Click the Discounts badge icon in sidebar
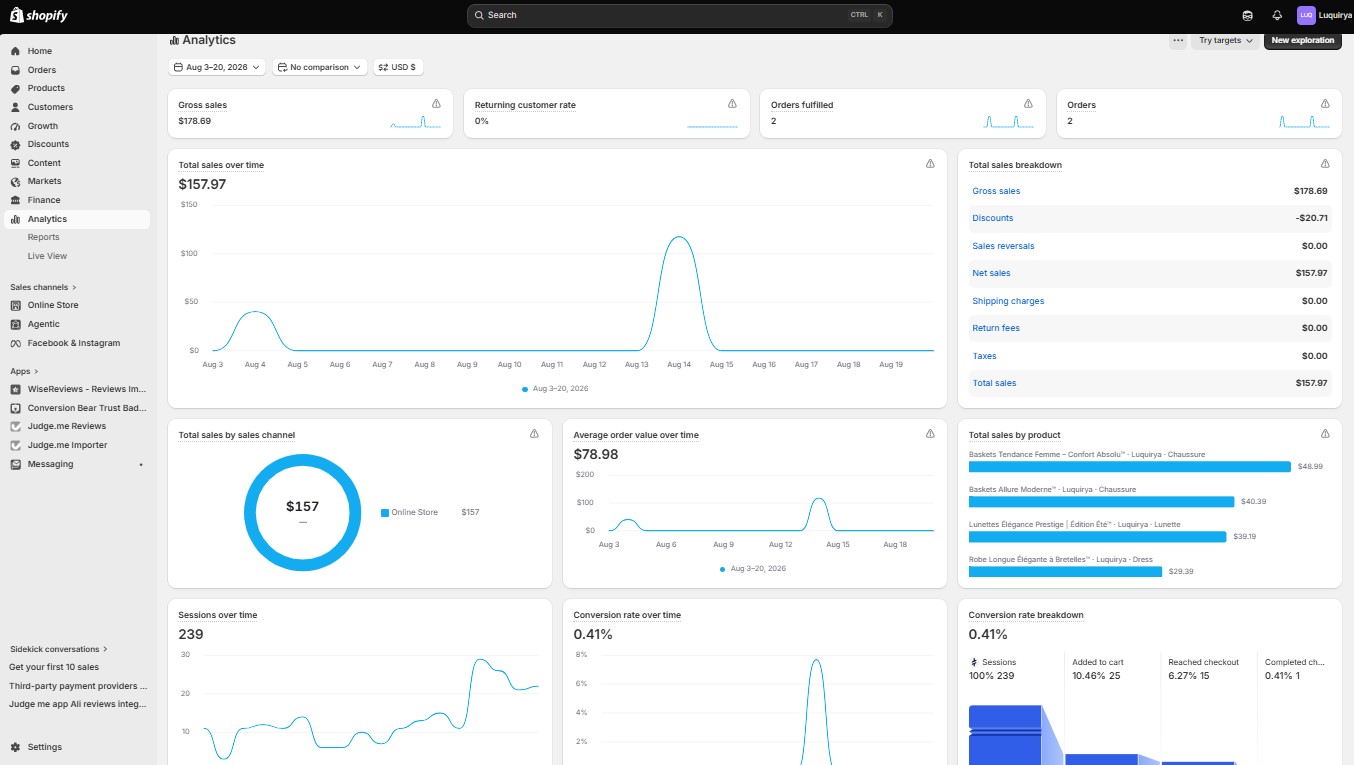1354x765 pixels. click(16, 144)
